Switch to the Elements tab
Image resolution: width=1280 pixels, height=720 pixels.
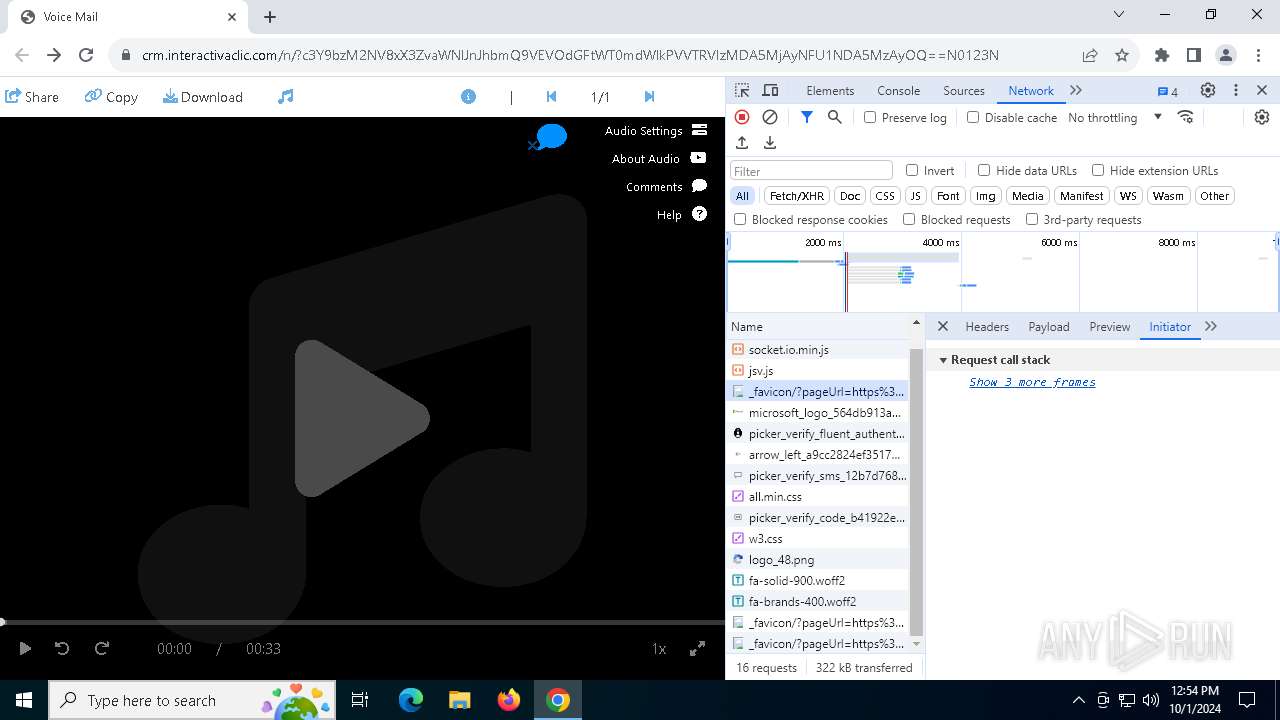click(x=830, y=90)
